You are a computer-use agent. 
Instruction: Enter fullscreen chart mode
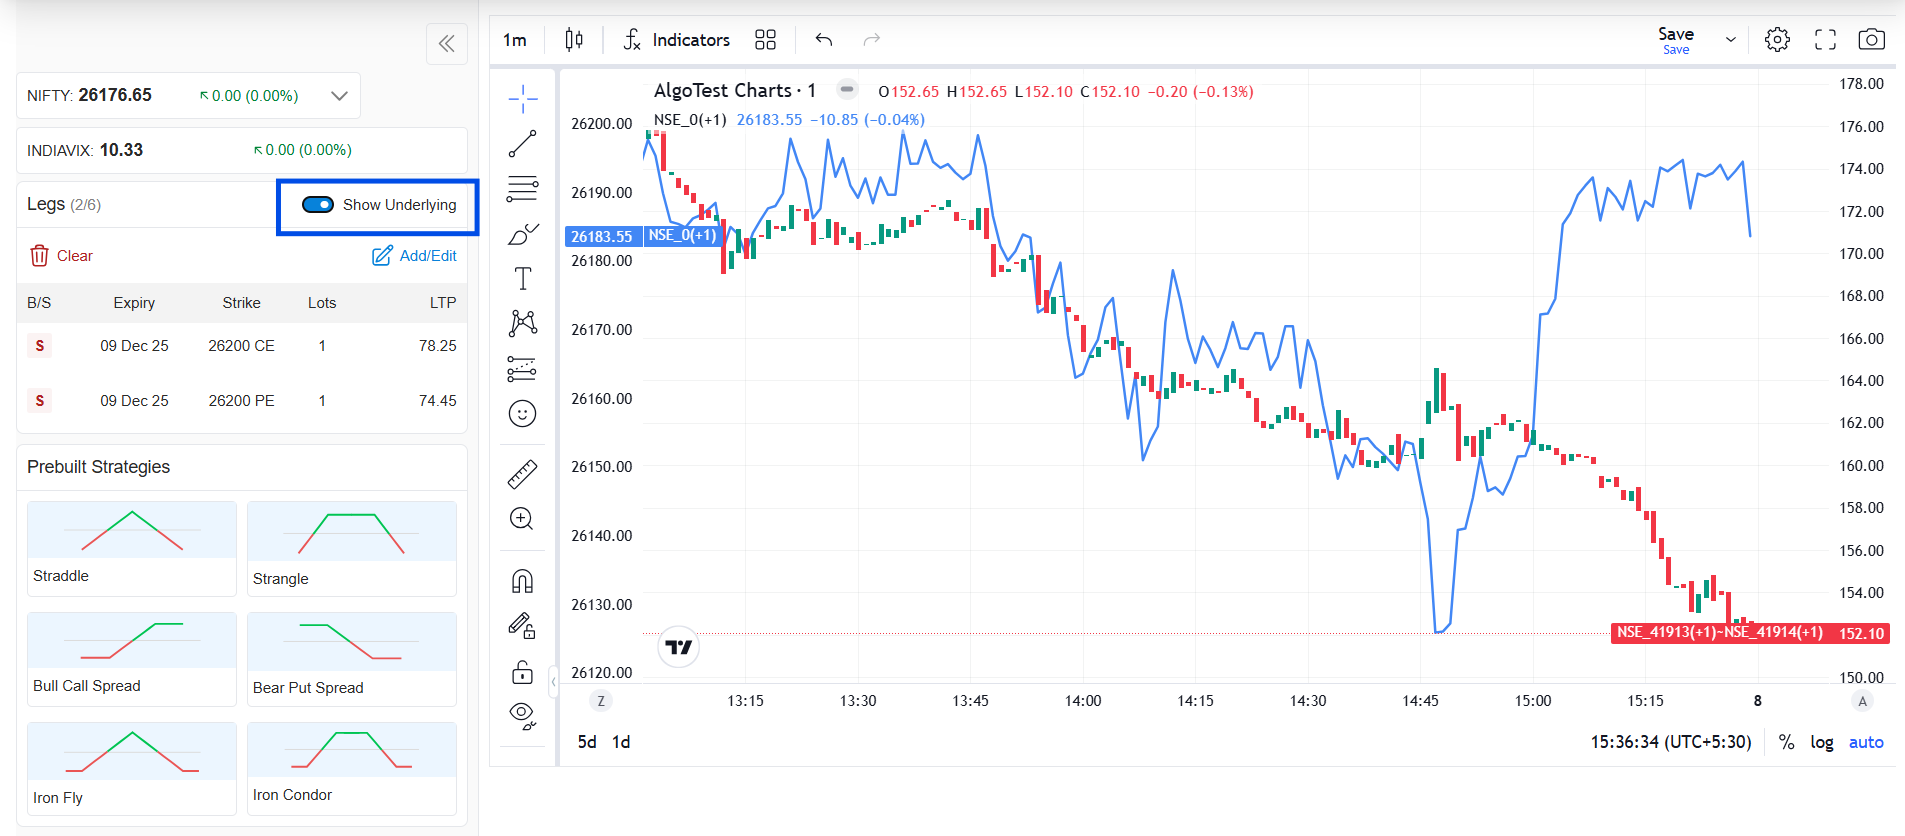coord(1825,39)
